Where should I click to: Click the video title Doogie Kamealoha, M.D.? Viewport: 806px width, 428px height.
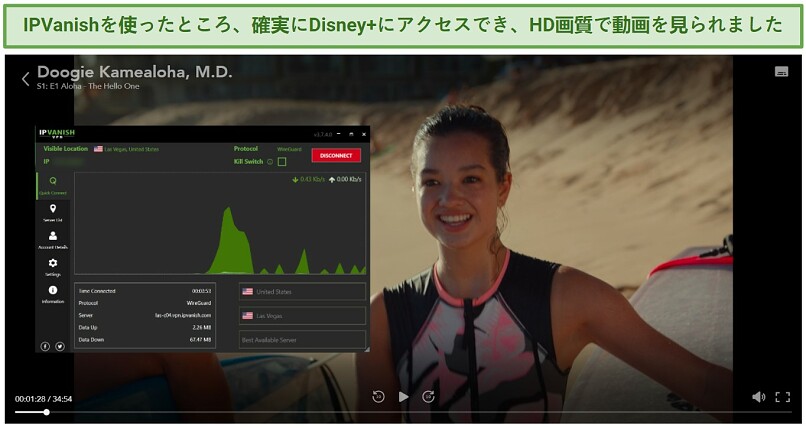pyautogui.click(x=135, y=72)
